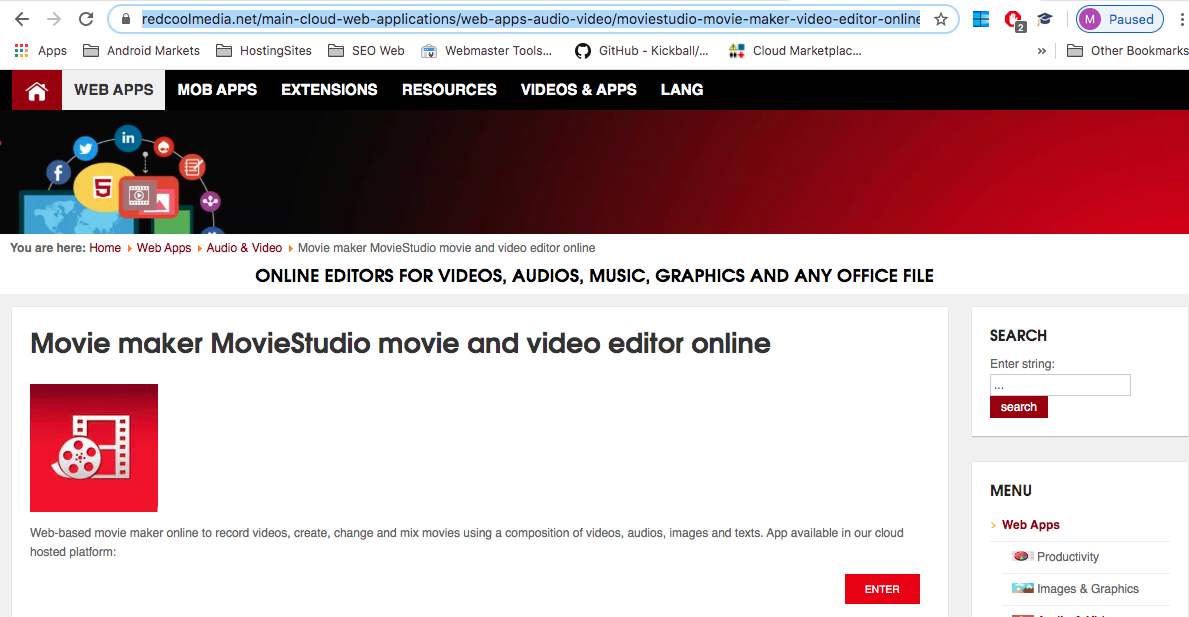Screen dimensions: 1189x617
Task: Select the MOB APPS menu item
Action: point(217,90)
